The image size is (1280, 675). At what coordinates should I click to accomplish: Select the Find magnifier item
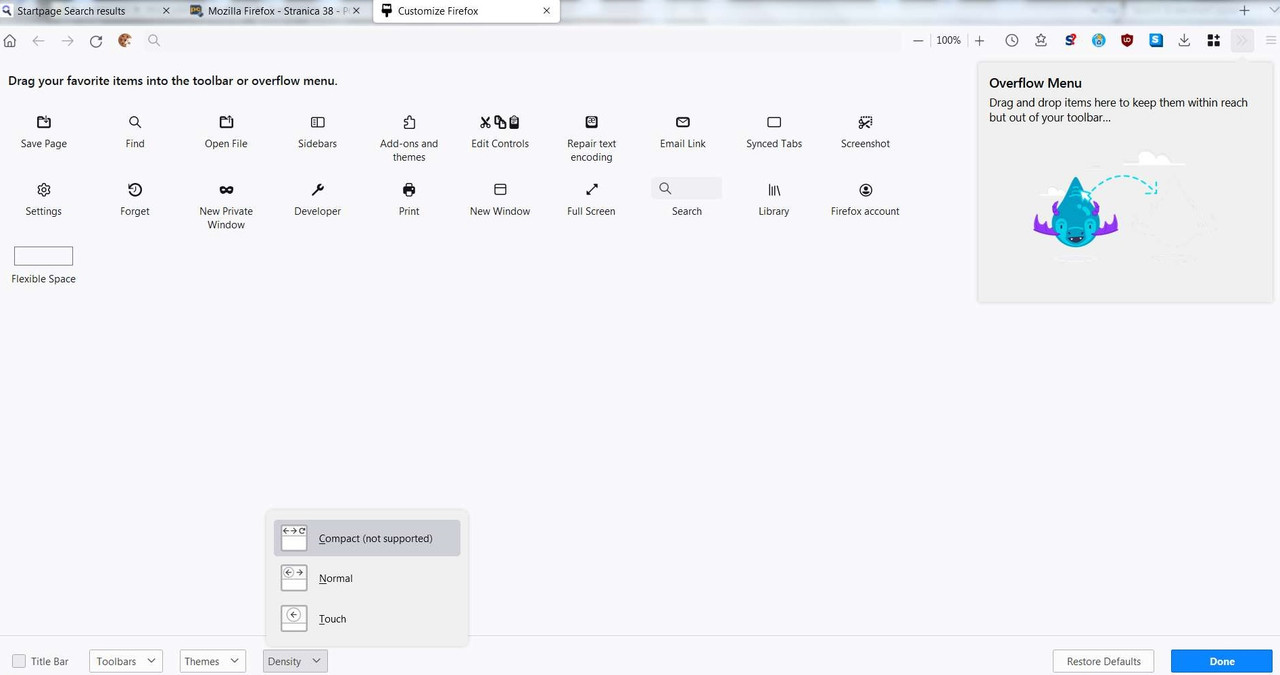135,122
